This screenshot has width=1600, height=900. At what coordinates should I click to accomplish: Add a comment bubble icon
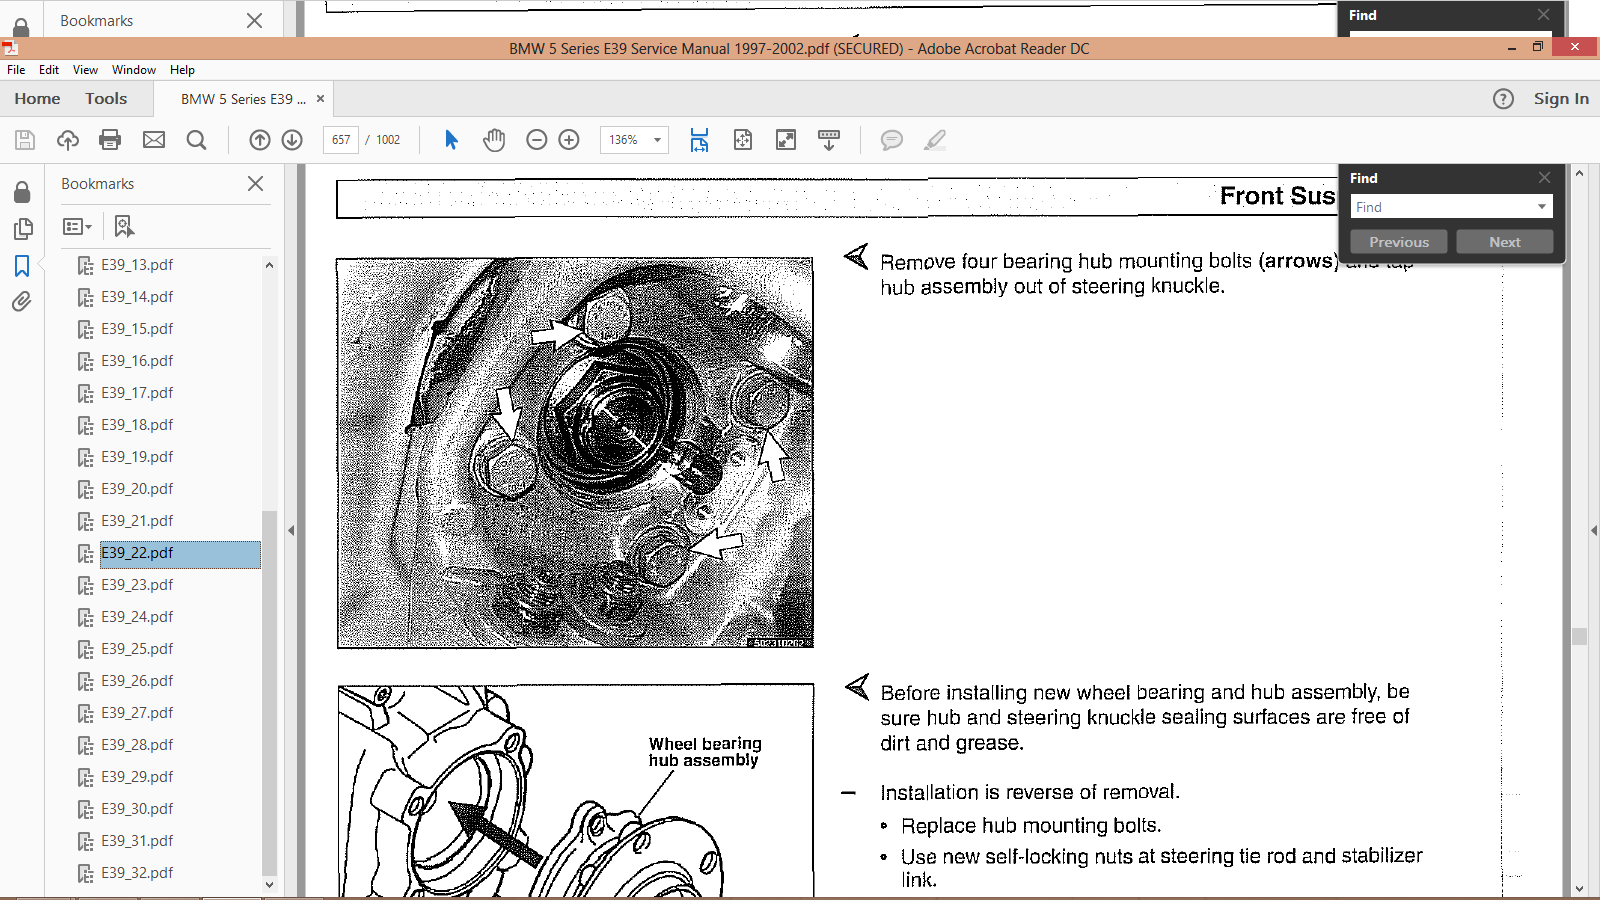pos(891,140)
